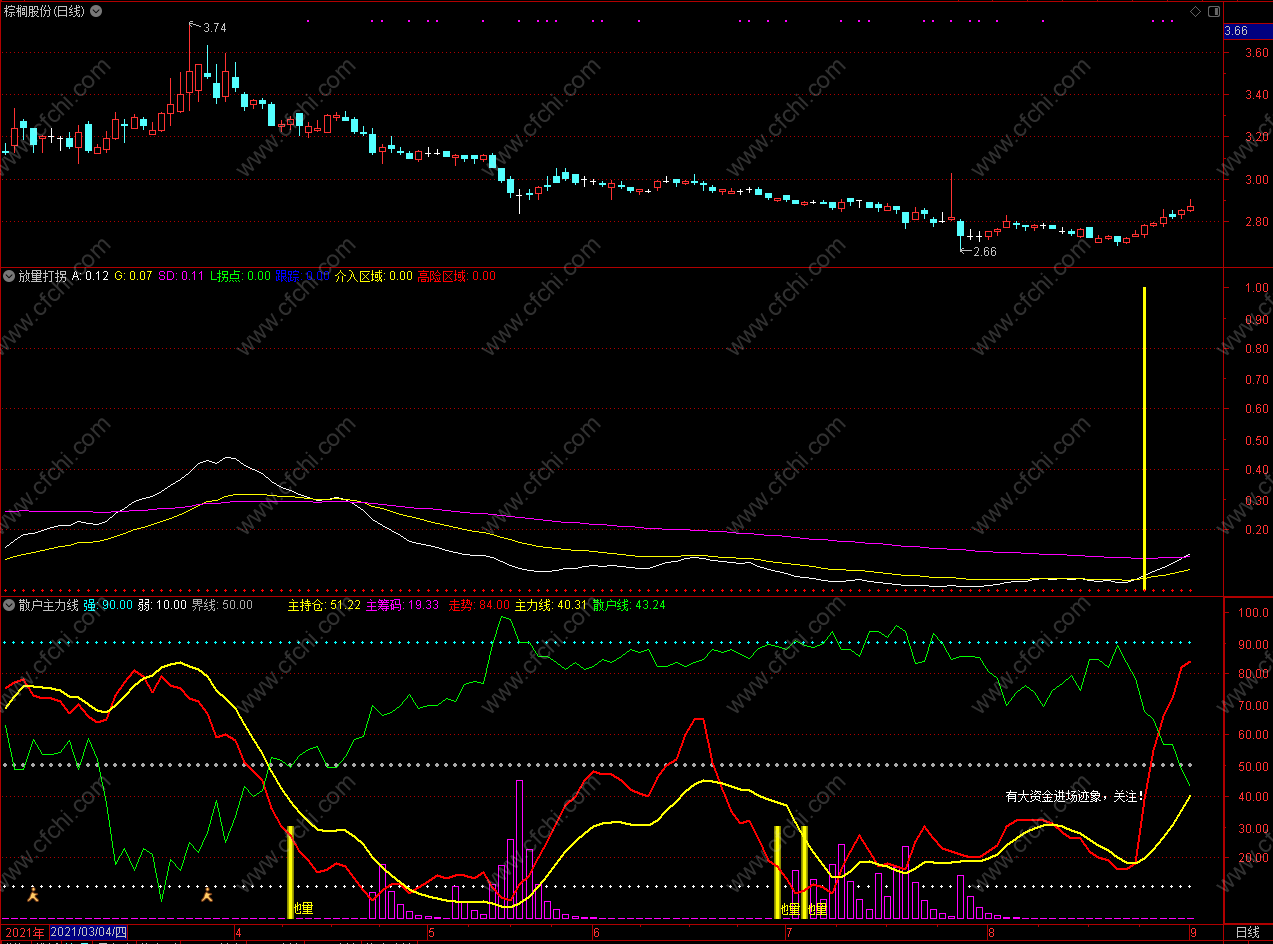The image size is (1273, 944).
Task: Select the 高险区域 indicator label
Action: point(442,276)
